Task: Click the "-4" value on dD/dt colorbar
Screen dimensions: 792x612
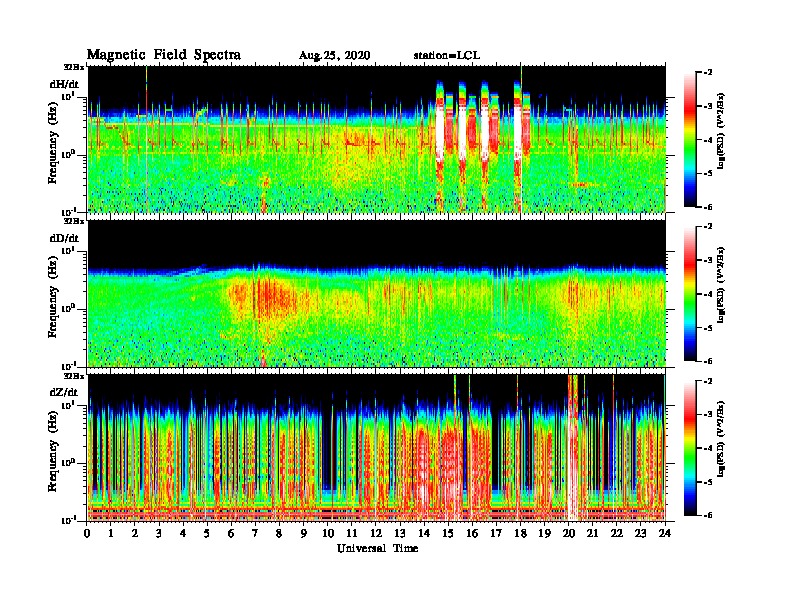Action: [708, 294]
